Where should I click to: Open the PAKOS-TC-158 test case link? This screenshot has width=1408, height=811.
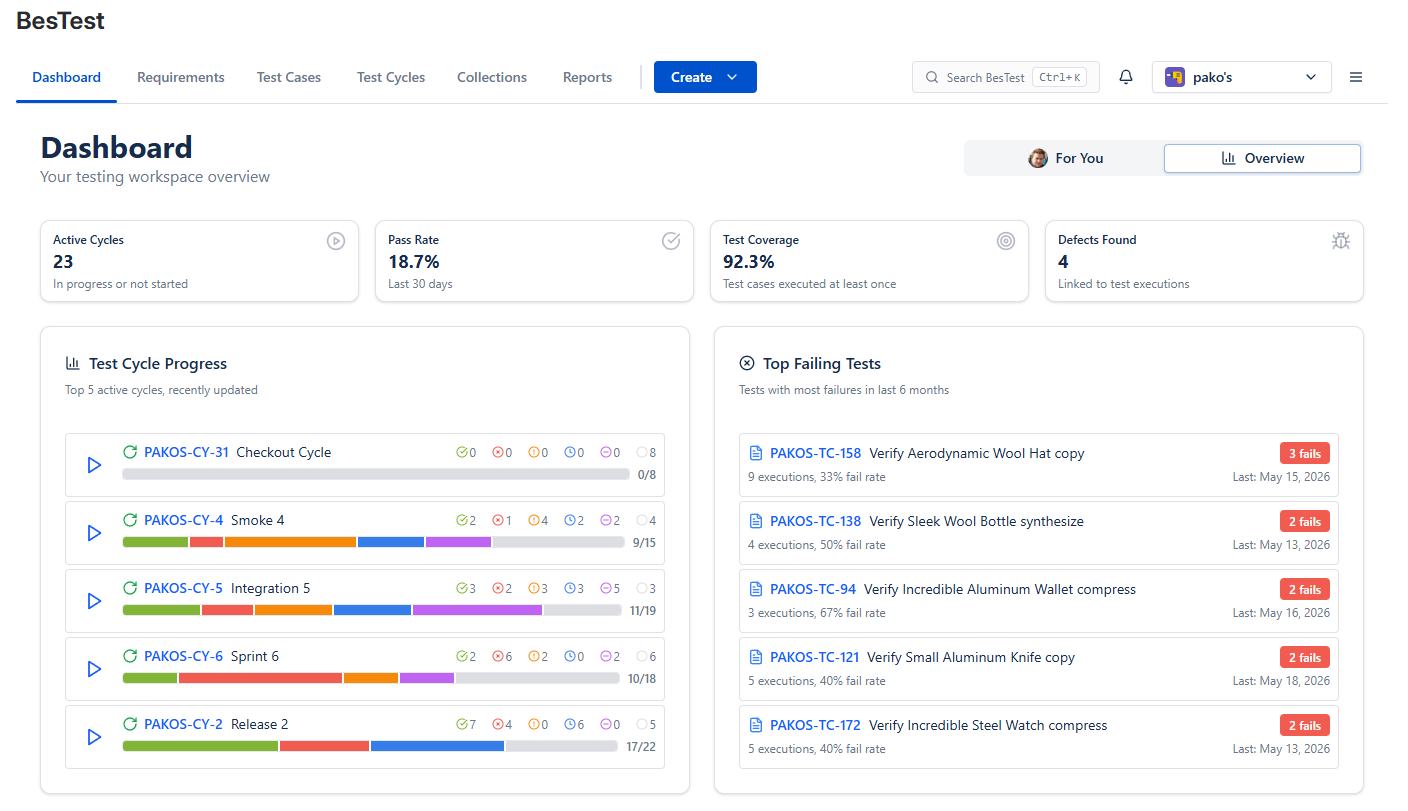click(x=815, y=453)
